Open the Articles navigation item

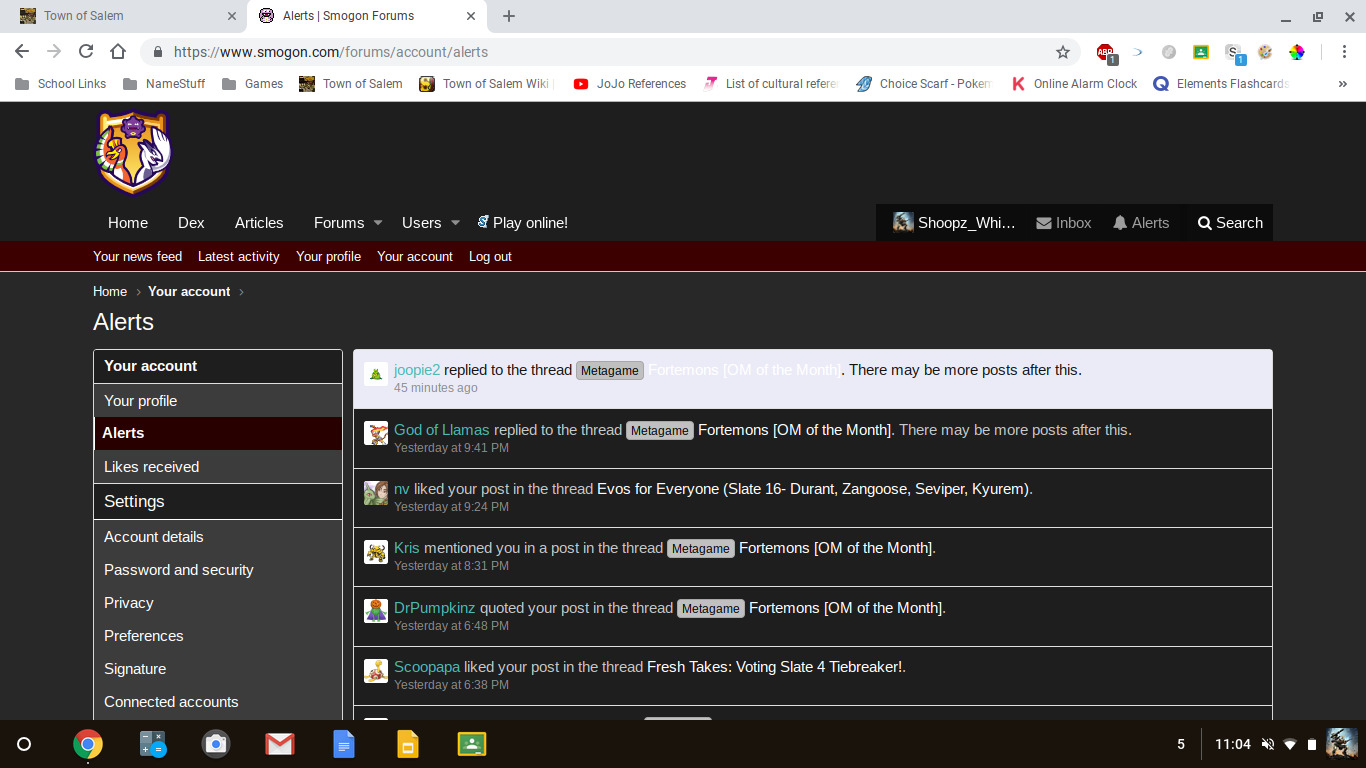click(259, 223)
